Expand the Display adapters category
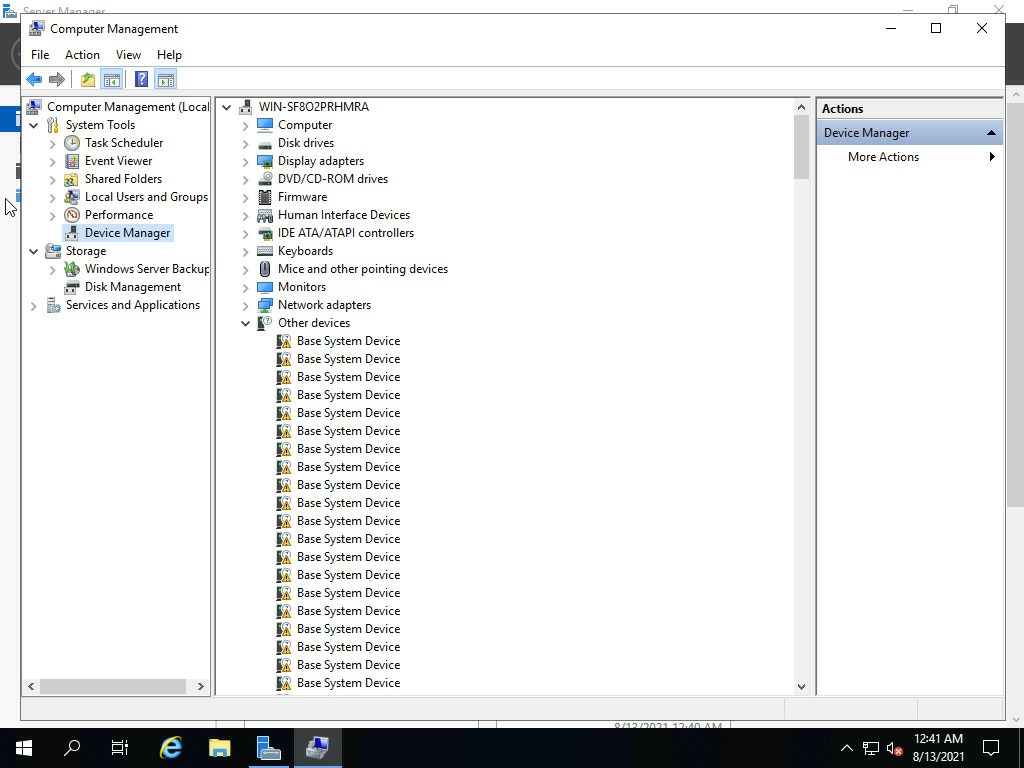Image resolution: width=1024 pixels, height=768 pixels. click(x=246, y=161)
